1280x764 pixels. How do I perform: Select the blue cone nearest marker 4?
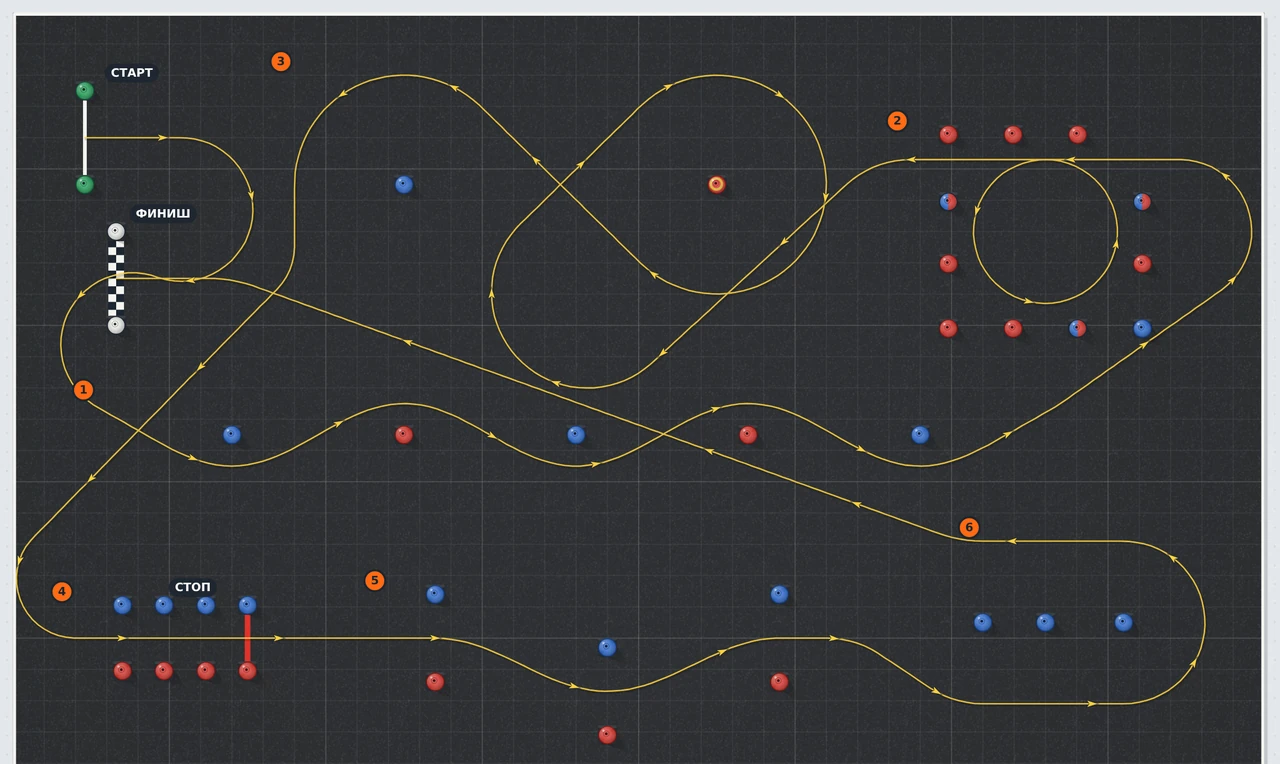[x=122, y=605]
